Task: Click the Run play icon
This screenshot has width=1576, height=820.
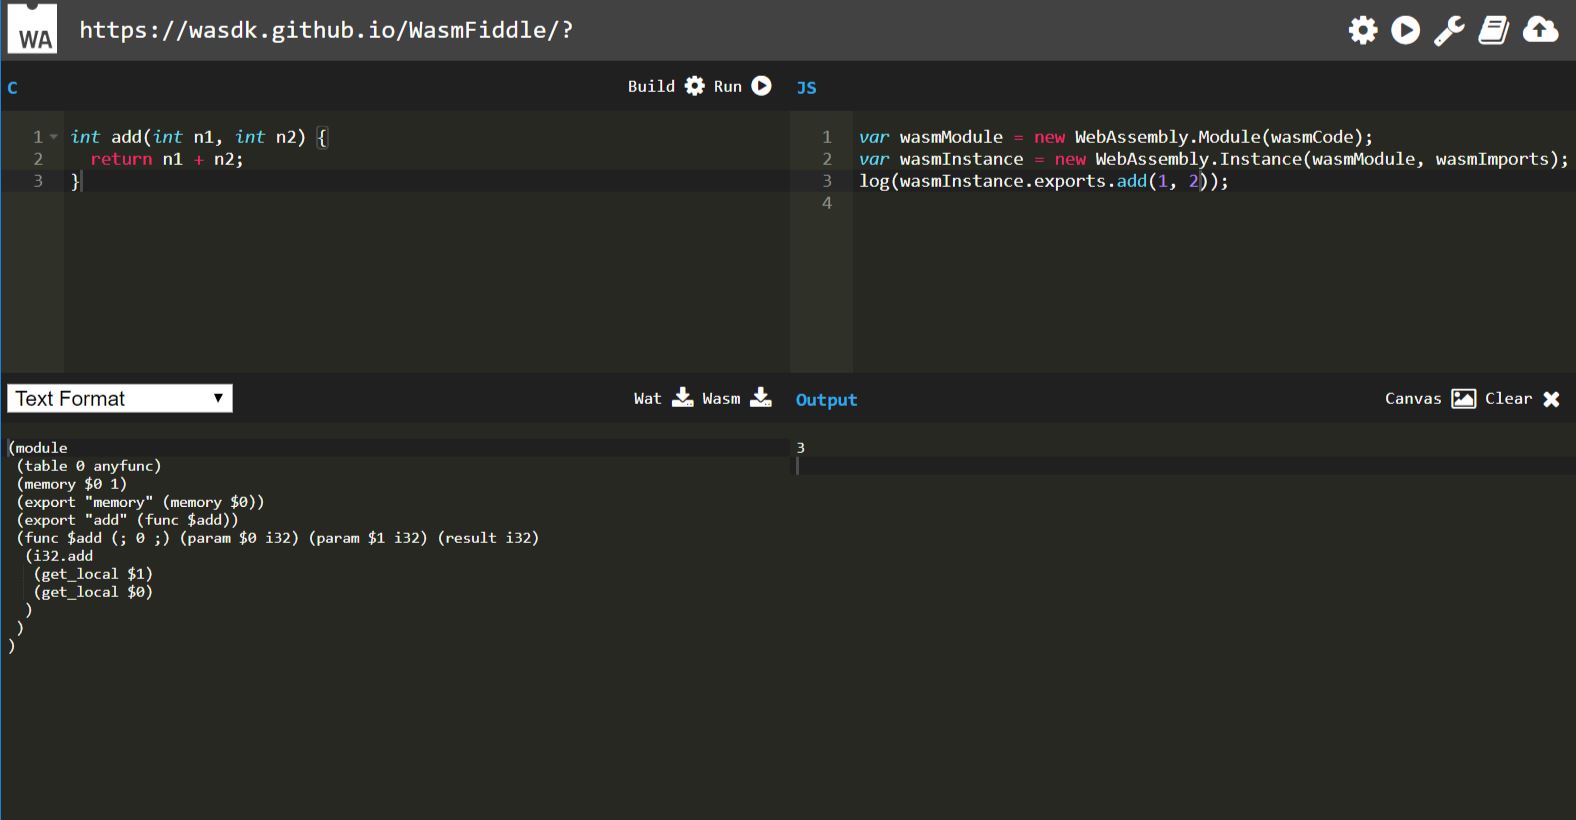Action: click(x=761, y=86)
